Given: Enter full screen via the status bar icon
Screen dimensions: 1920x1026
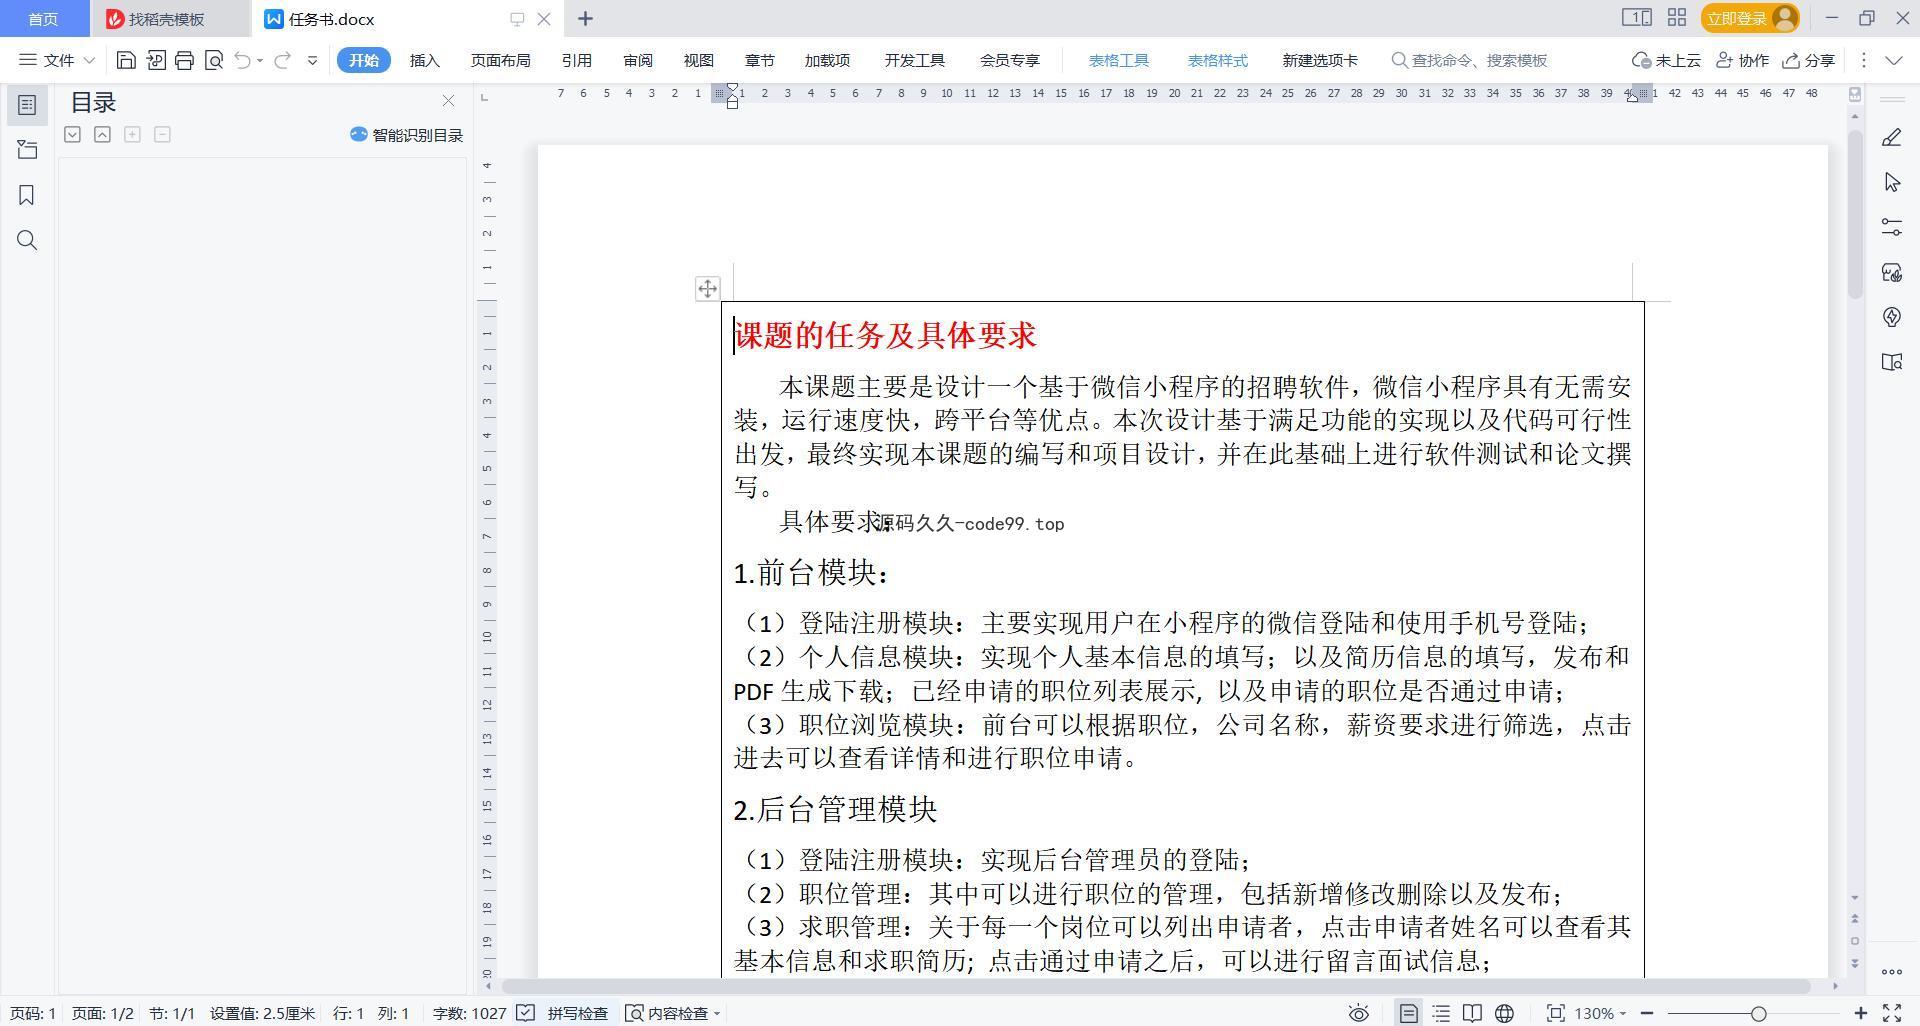Looking at the screenshot, I should point(1892,1013).
